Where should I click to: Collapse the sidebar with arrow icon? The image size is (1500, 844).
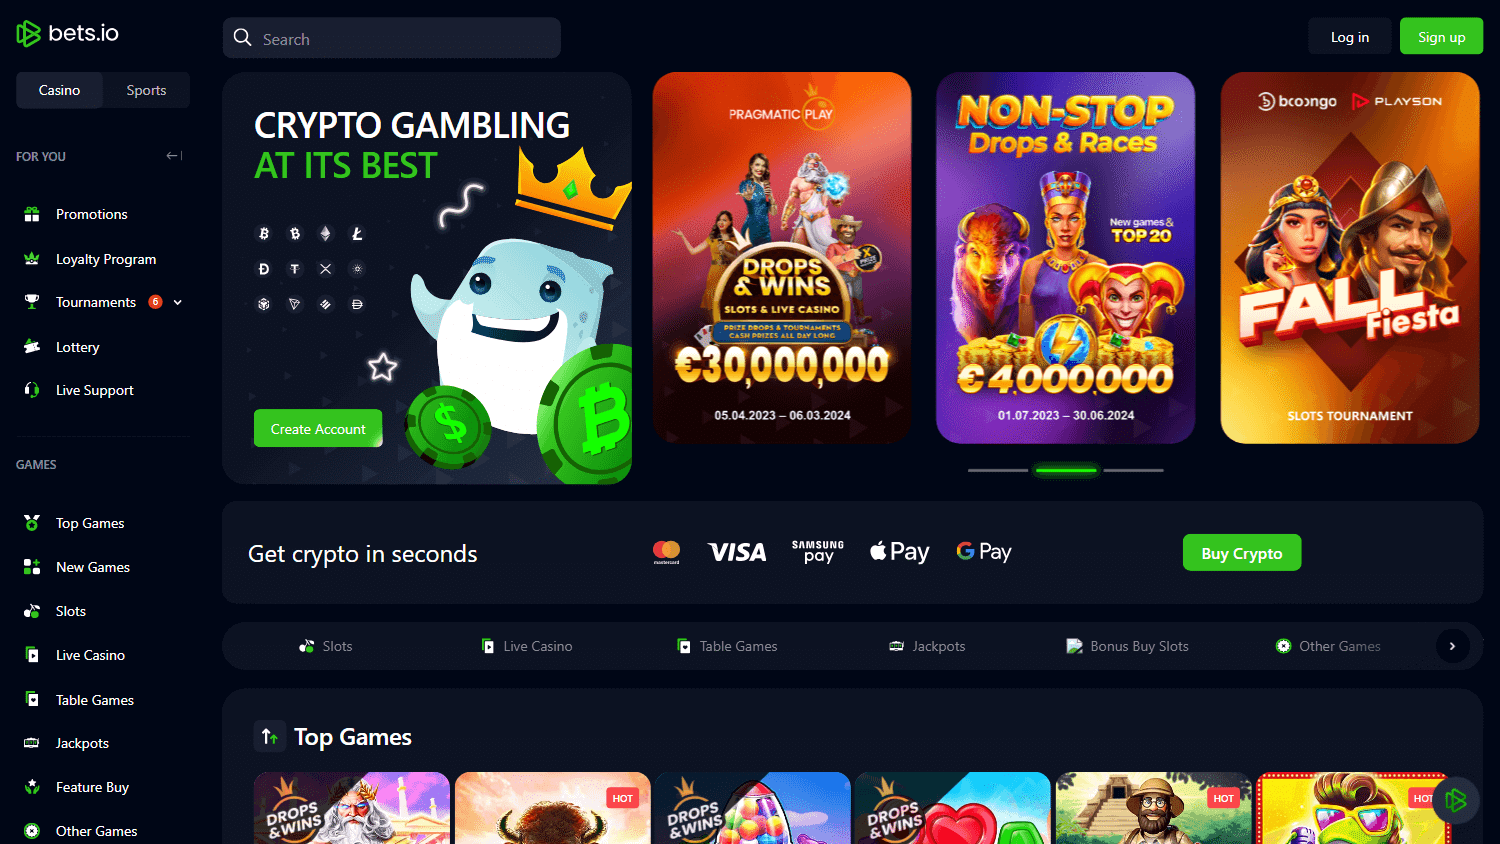tap(174, 156)
